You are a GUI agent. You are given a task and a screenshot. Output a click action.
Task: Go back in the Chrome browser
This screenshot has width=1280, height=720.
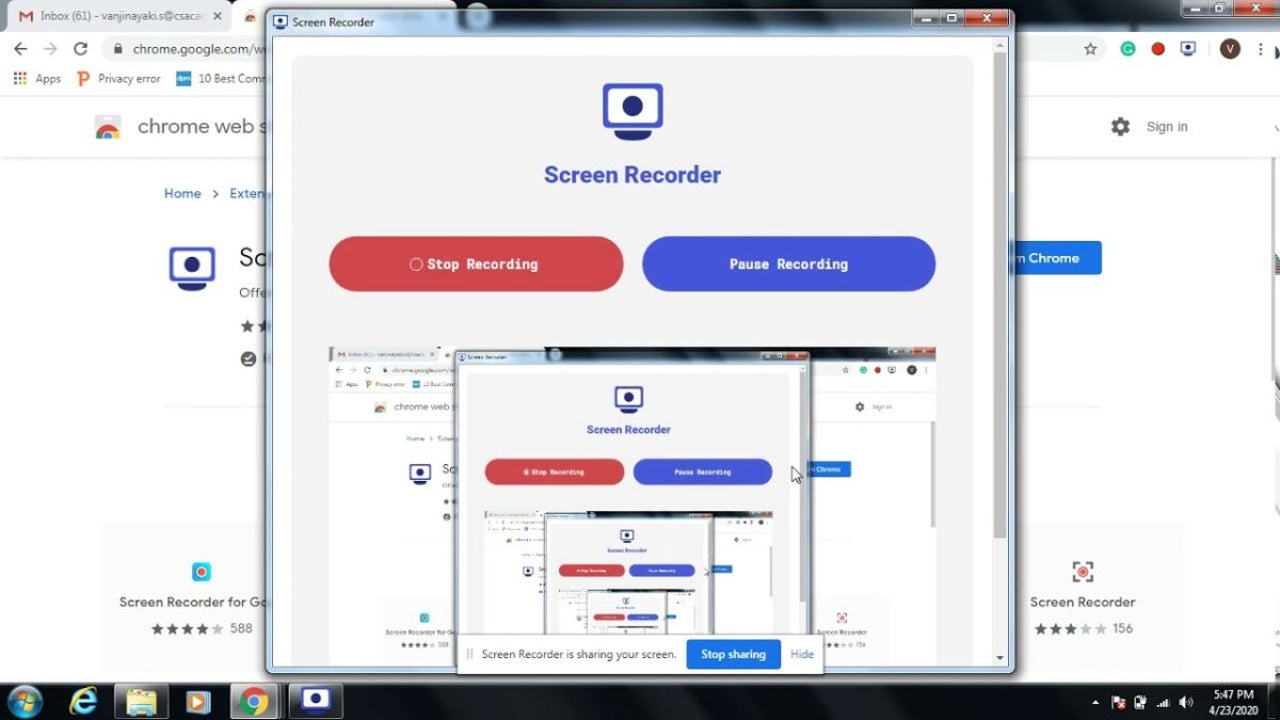click(20, 48)
